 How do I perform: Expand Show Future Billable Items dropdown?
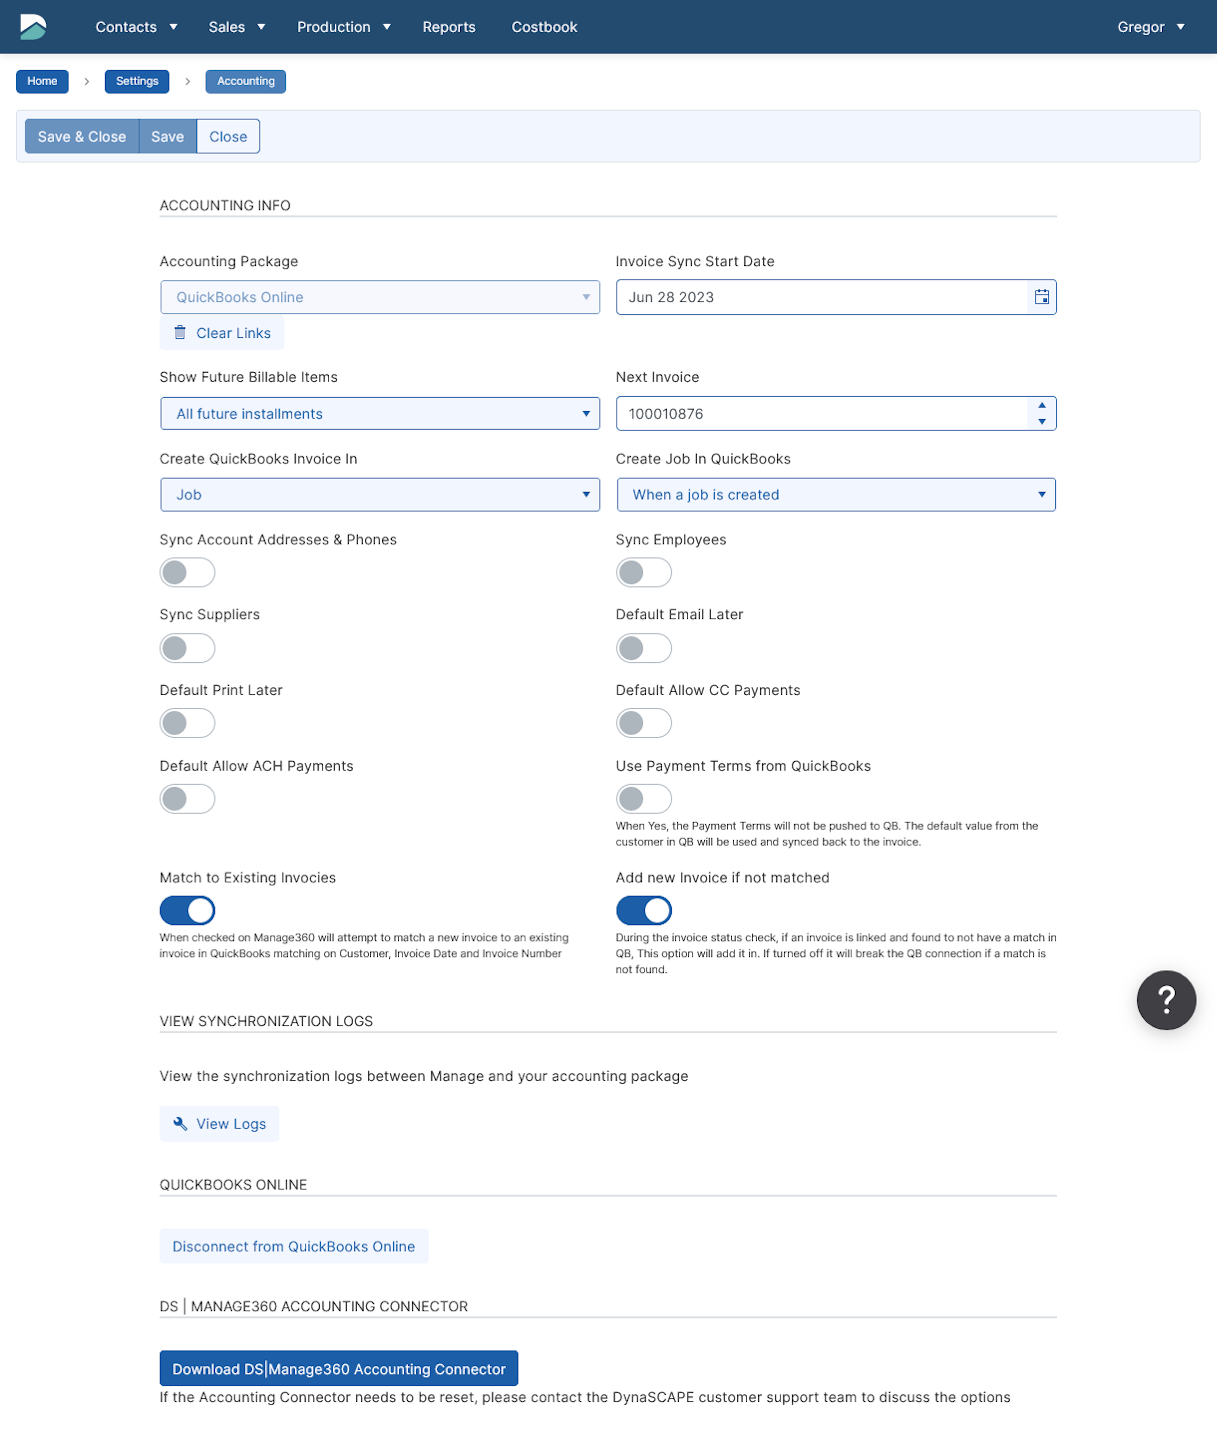pos(380,414)
